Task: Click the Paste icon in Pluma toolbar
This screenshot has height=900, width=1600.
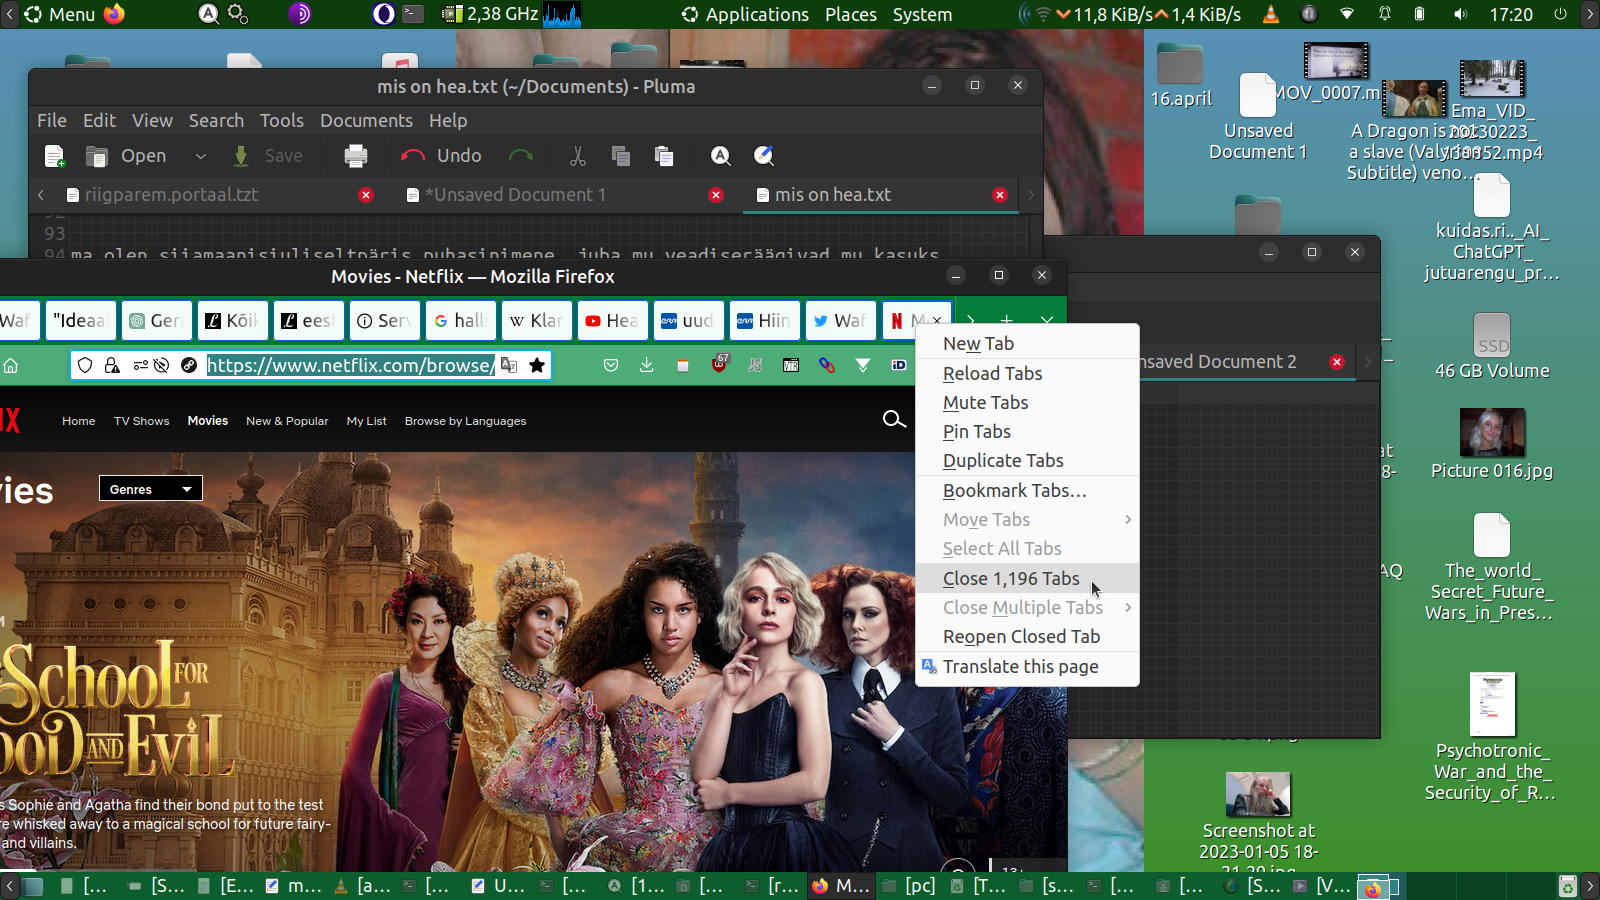Action: 663,156
